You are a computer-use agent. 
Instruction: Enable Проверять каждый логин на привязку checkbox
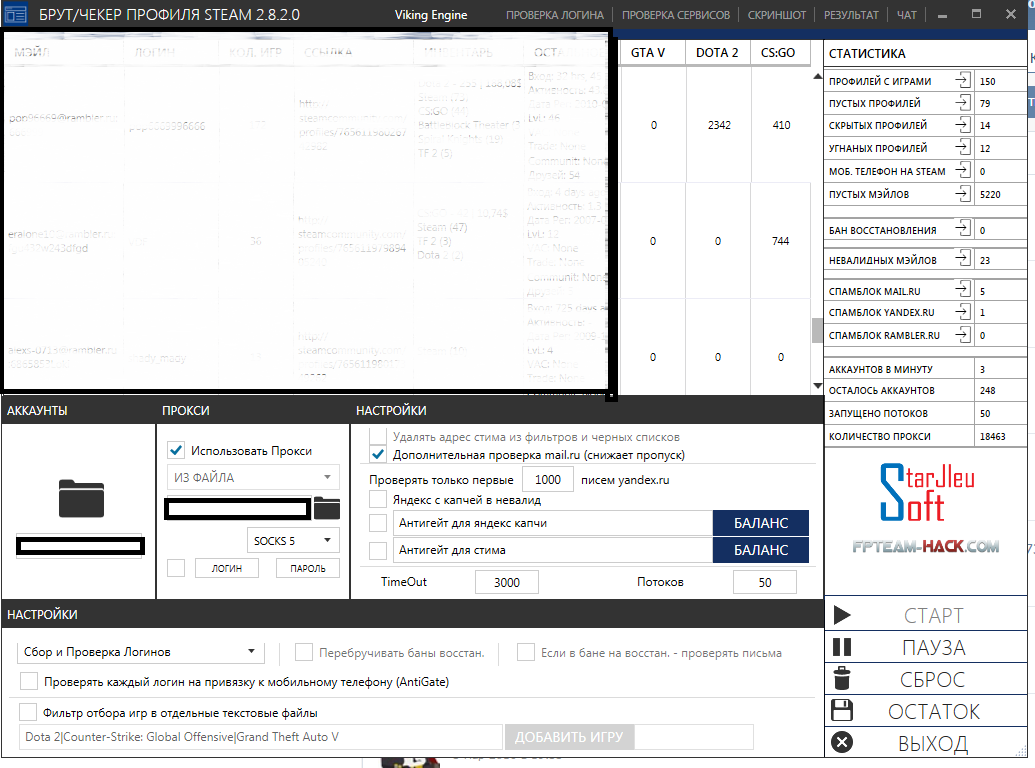[x=28, y=681]
